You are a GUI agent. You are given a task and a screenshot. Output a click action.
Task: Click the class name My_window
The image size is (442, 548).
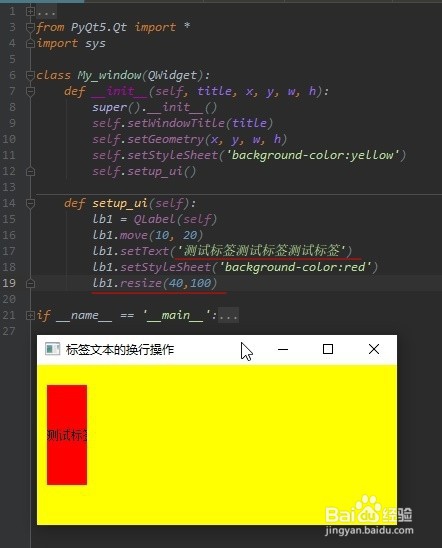tap(109, 75)
